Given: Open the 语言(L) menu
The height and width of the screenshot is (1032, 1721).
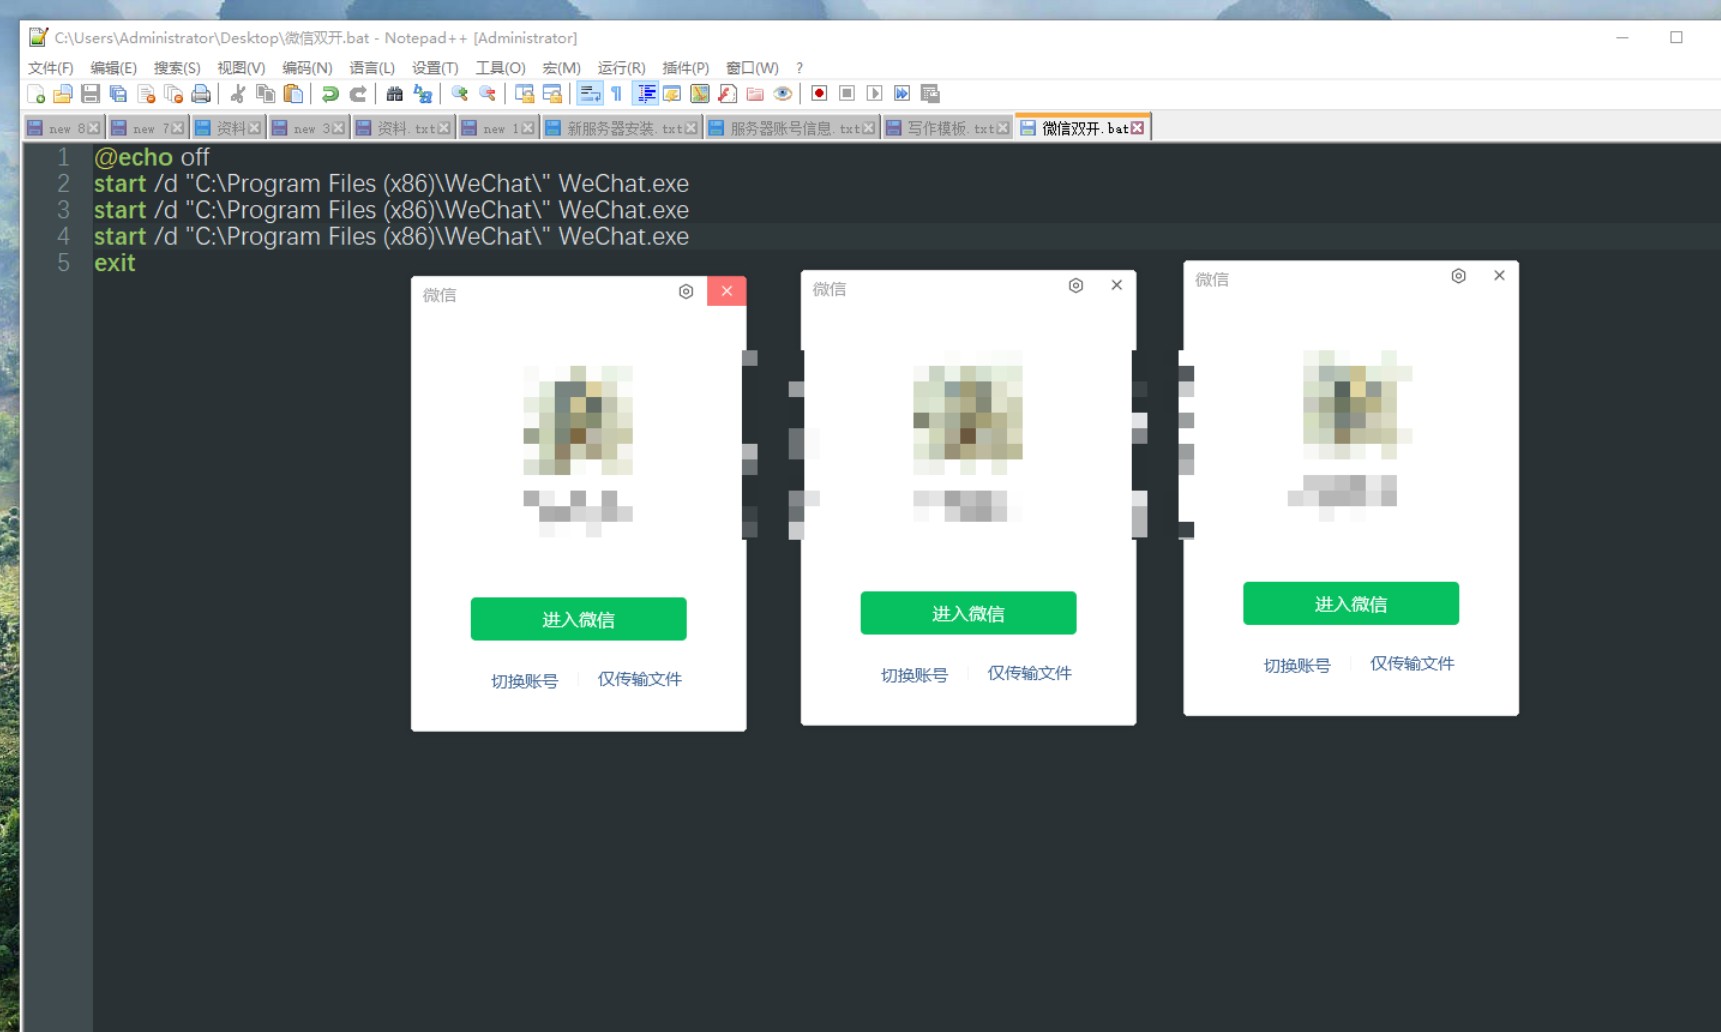Looking at the screenshot, I should point(372,68).
